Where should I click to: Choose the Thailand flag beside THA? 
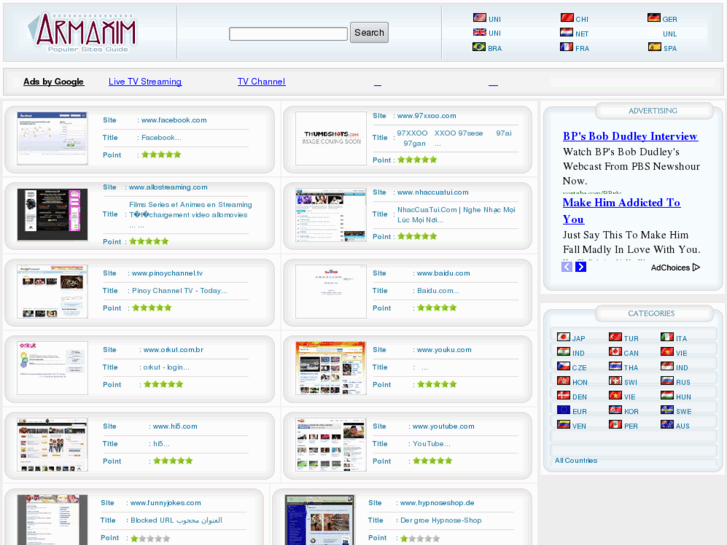click(x=615, y=366)
